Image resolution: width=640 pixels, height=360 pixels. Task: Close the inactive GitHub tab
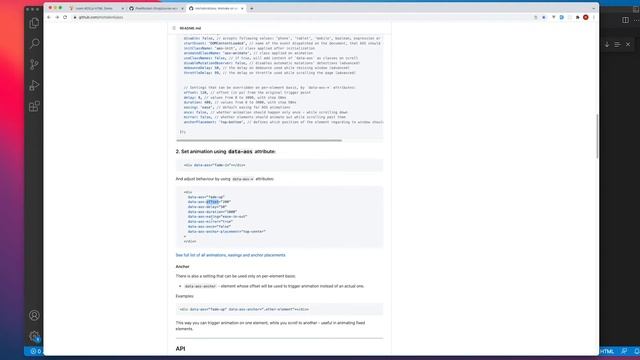(182, 8)
